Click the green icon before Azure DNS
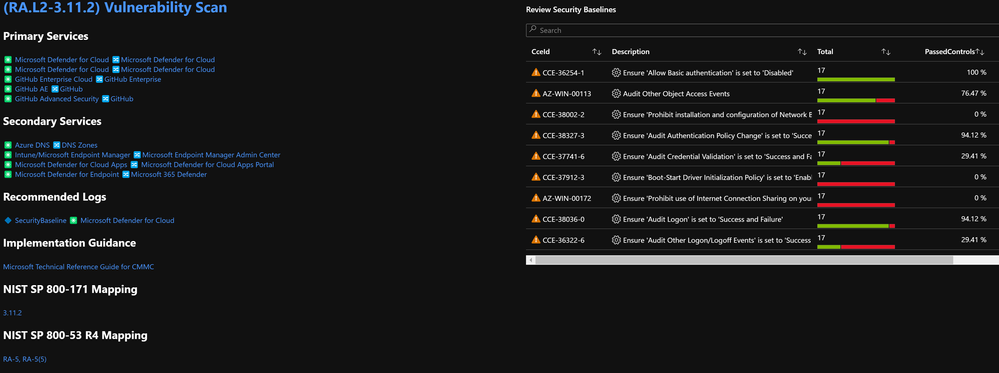 pyautogui.click(x=8, y=145)
